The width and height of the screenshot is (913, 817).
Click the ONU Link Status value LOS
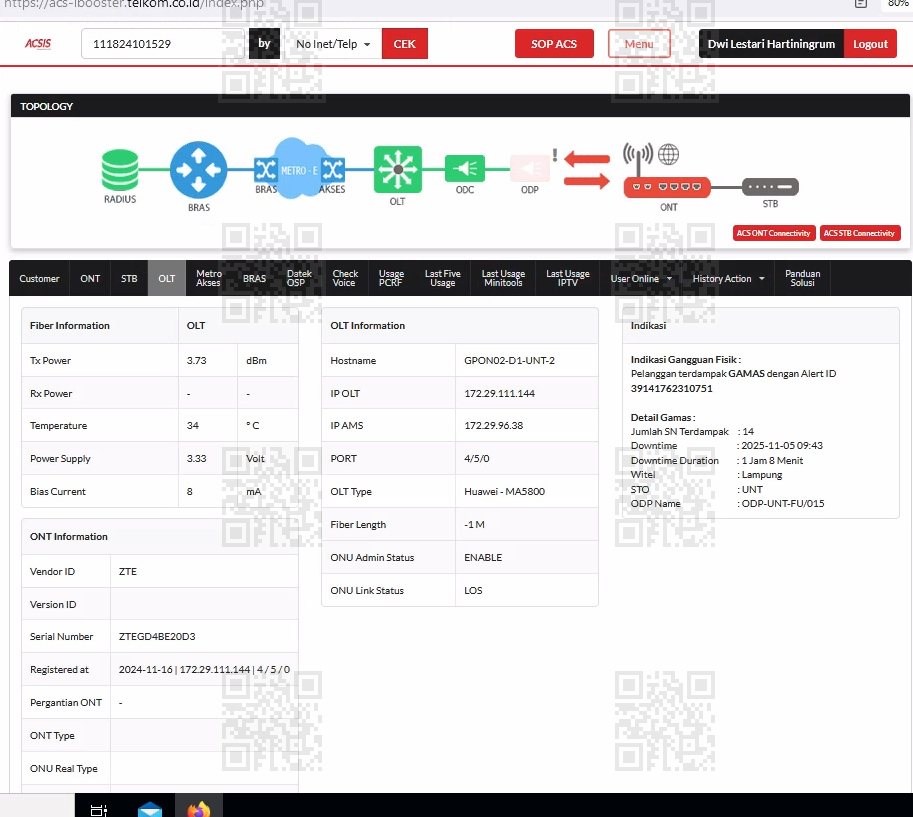point(473,590)
